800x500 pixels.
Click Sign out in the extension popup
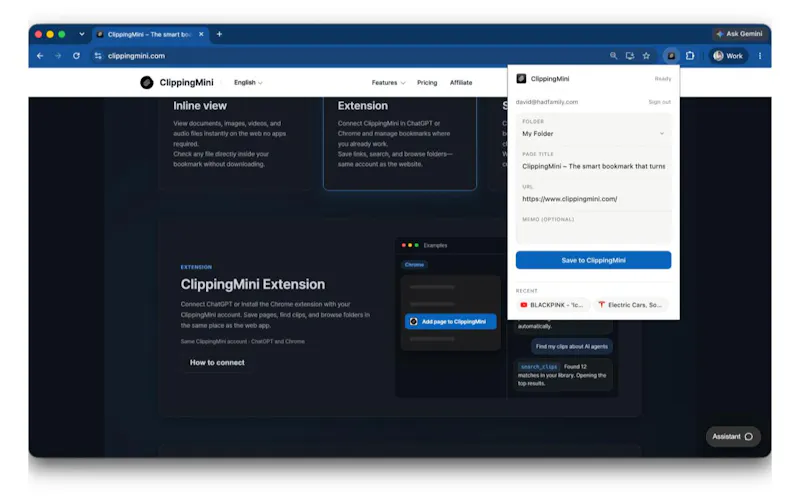click(x=659, y=102)
